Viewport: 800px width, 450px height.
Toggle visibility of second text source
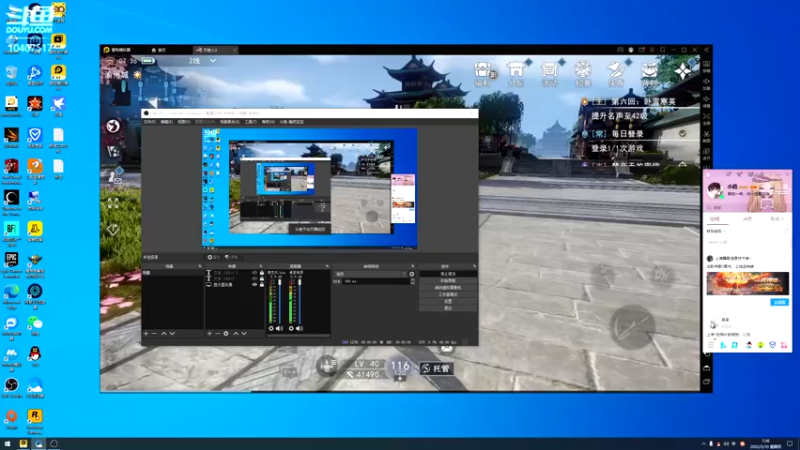coord(255,279)
